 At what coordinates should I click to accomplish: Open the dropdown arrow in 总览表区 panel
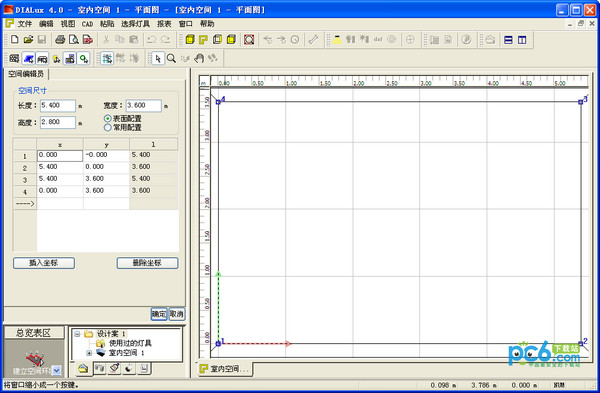click(x=56, y=370)
